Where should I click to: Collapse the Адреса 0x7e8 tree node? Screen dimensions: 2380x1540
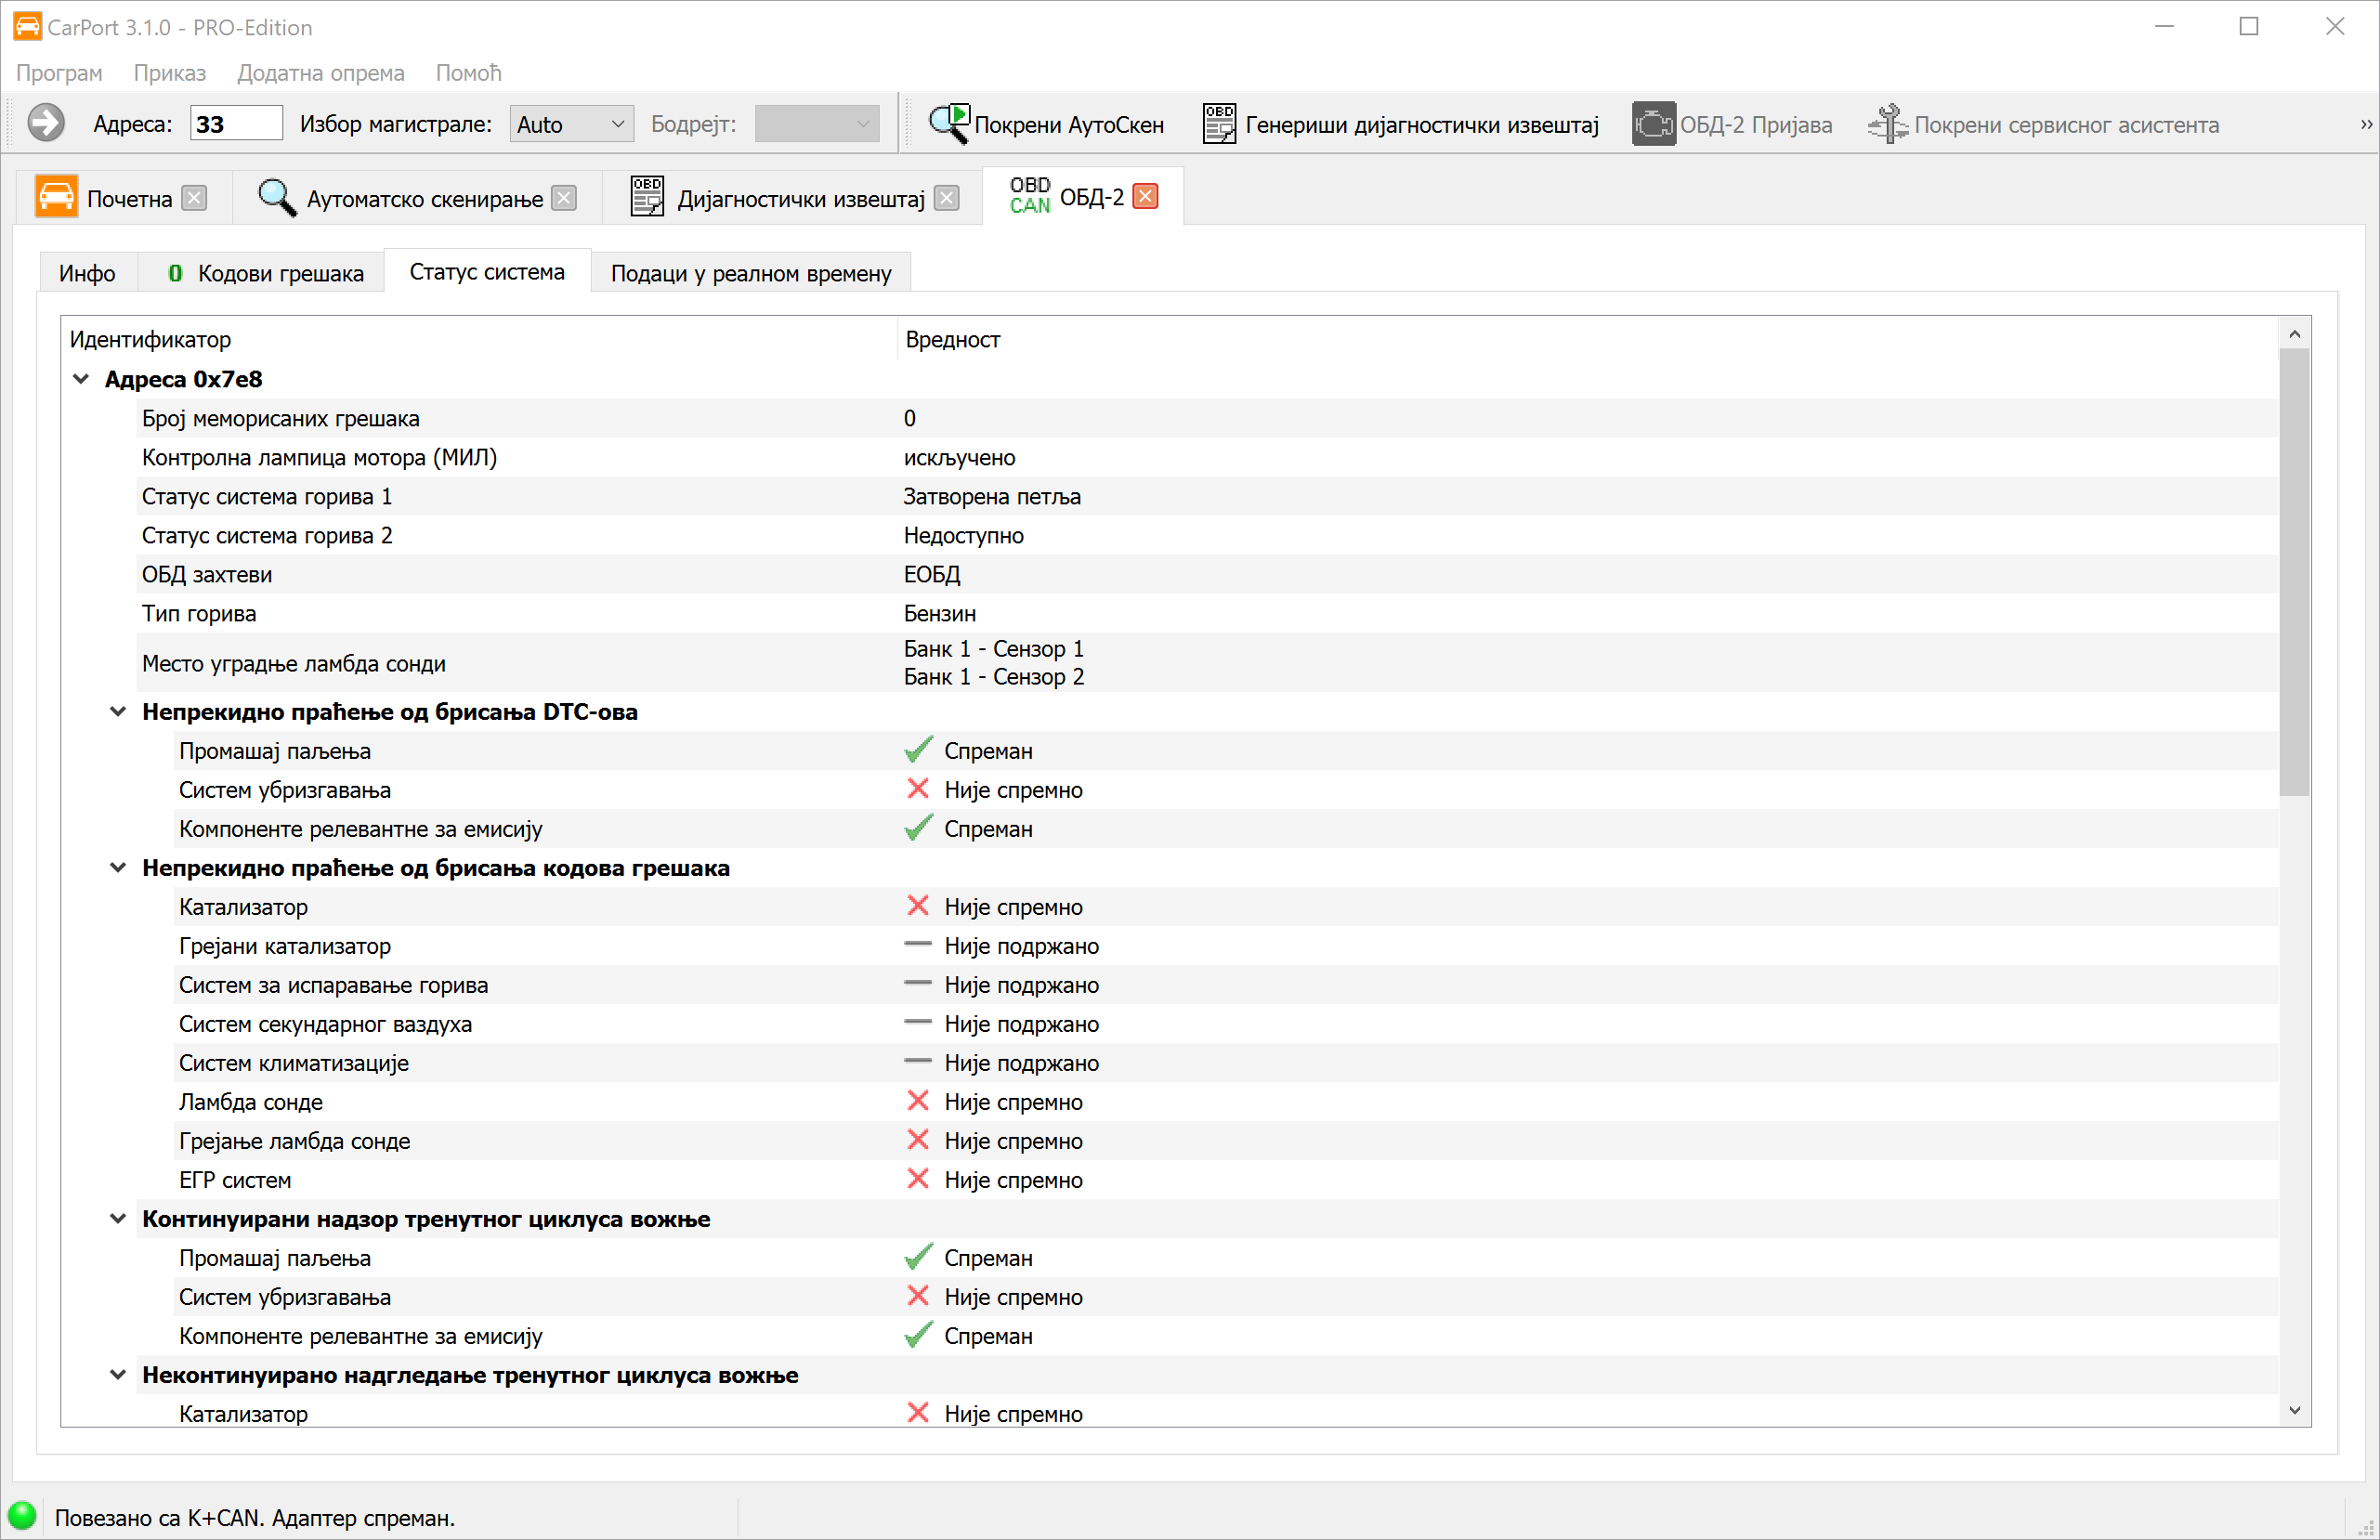point(81,379)
